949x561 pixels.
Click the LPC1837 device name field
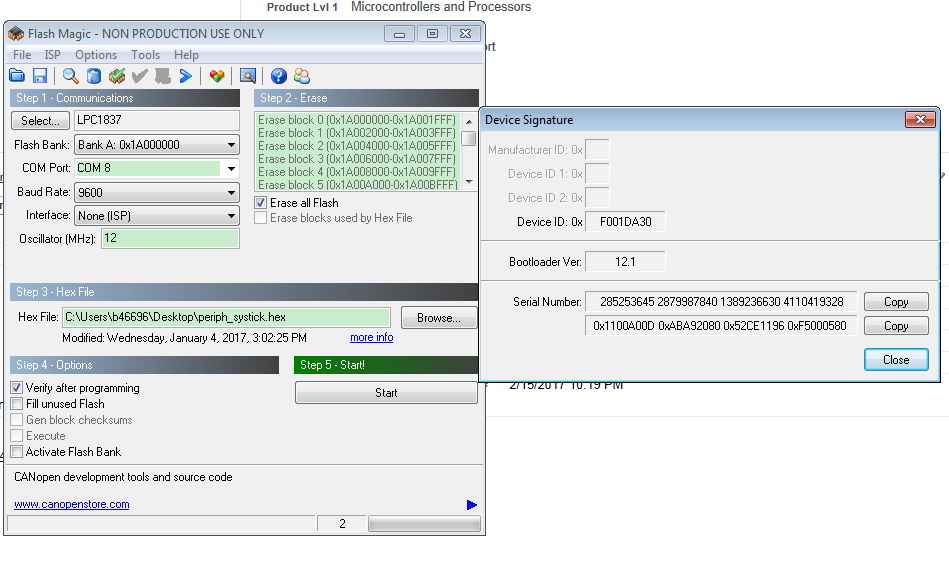pyautogui.click(x=157, y=120)
